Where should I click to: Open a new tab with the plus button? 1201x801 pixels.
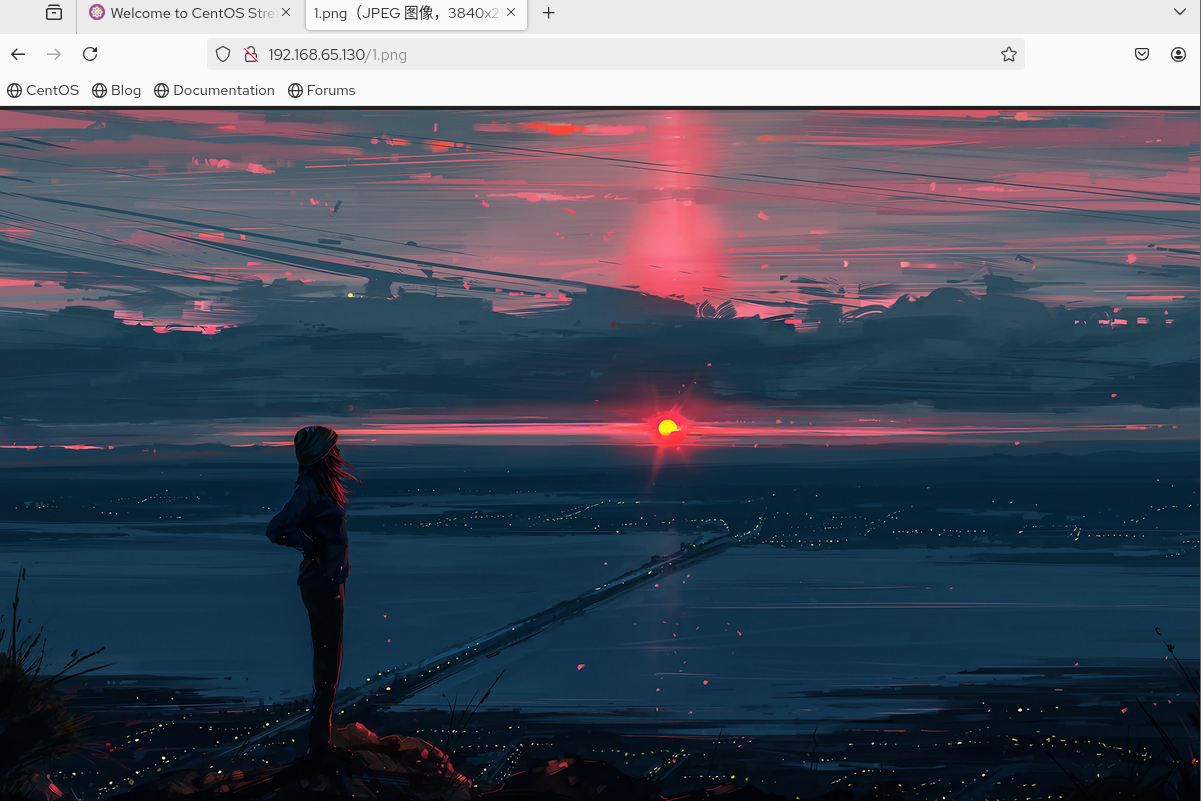point(548,13)
